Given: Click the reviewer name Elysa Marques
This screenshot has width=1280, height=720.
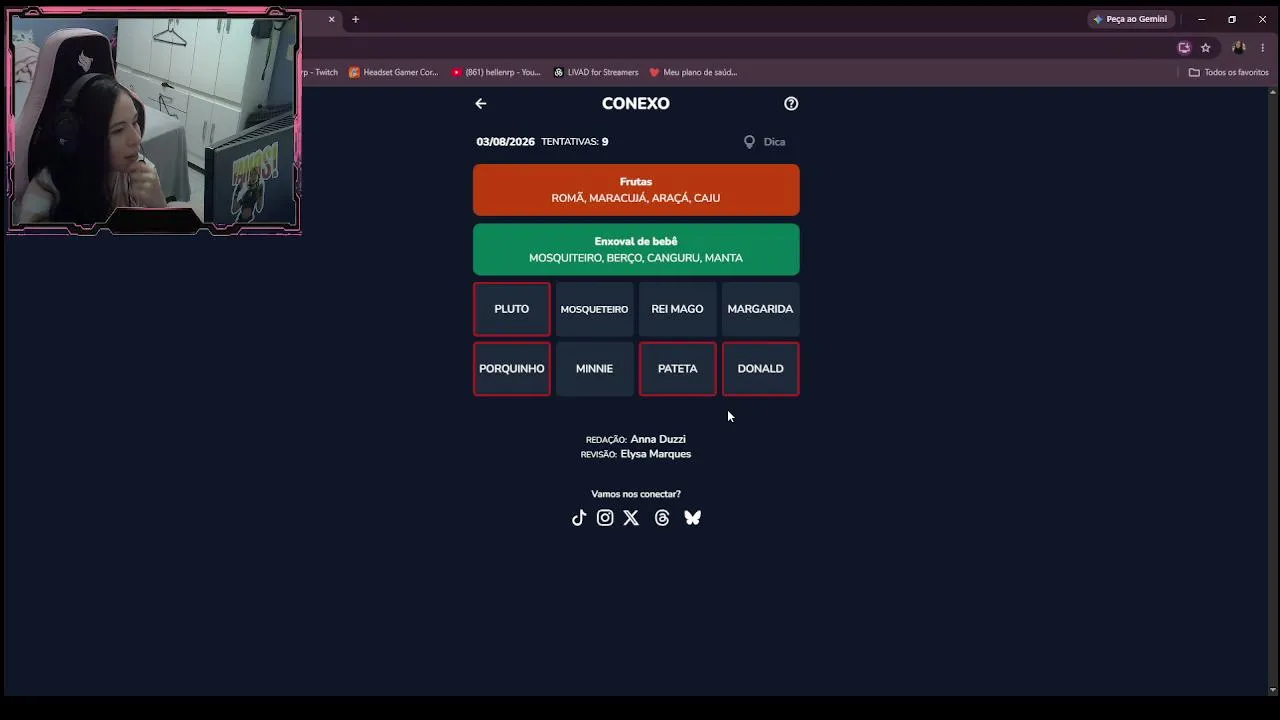Looking at the screenshot, I should coord(656,455).
